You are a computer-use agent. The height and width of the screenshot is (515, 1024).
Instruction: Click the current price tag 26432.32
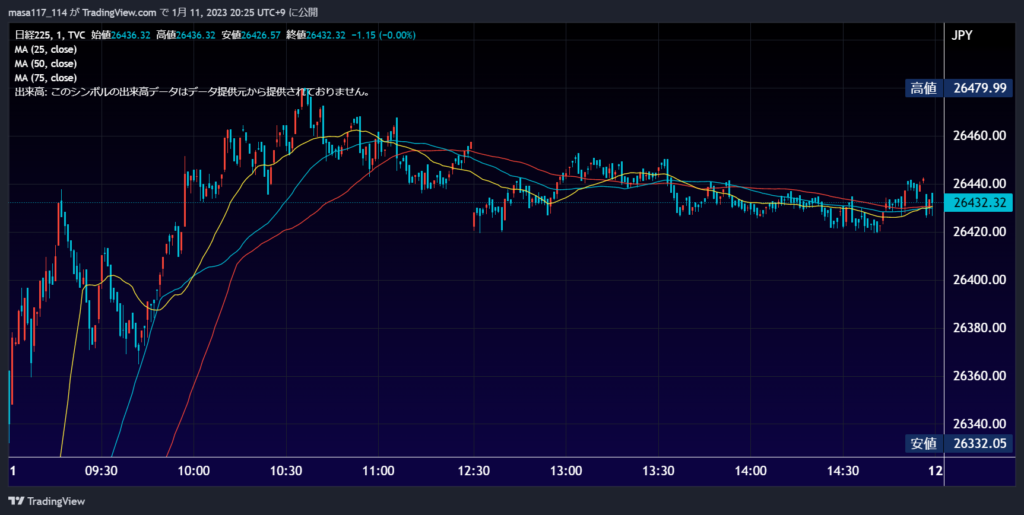point(980,203)
